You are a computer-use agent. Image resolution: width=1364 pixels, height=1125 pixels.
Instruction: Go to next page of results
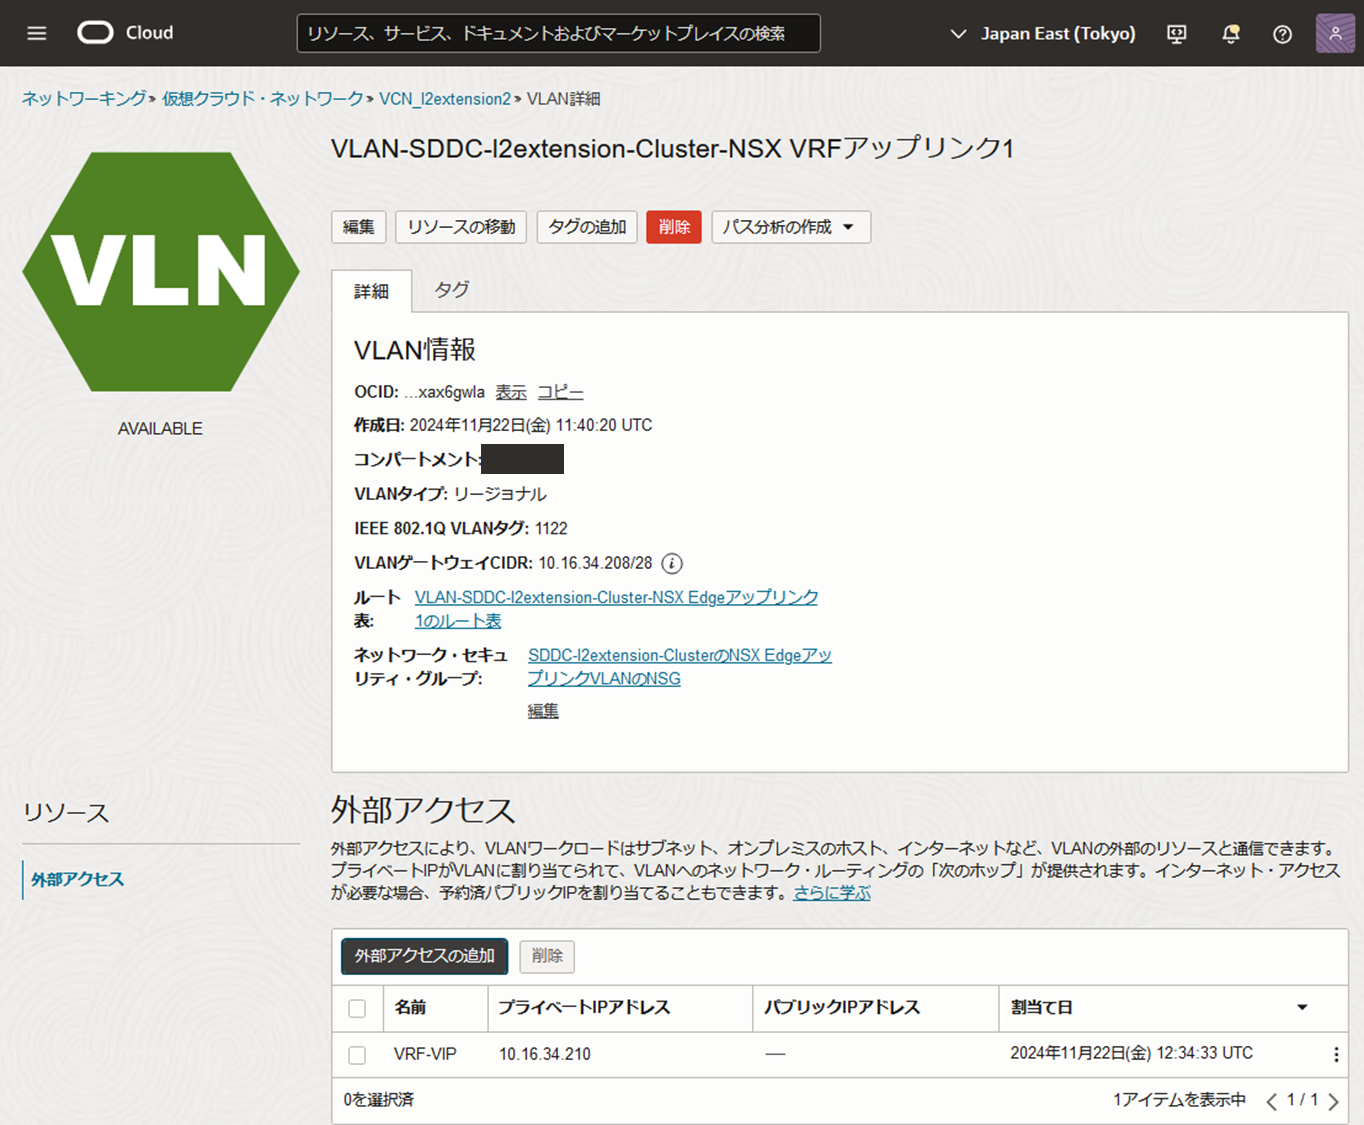1333,1101
